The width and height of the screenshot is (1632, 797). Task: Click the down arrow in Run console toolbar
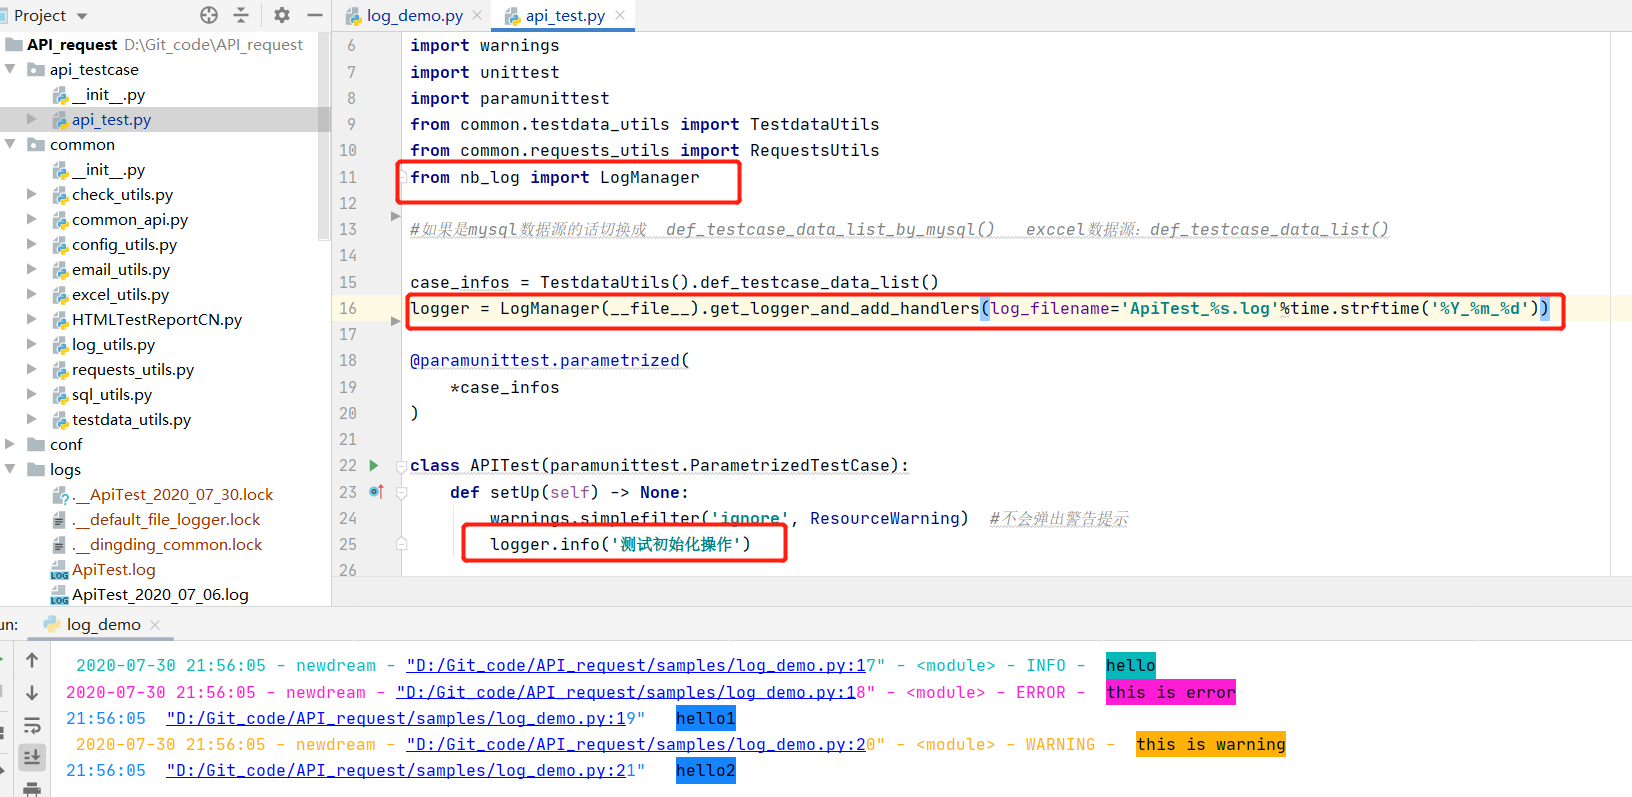click(32, 692)
